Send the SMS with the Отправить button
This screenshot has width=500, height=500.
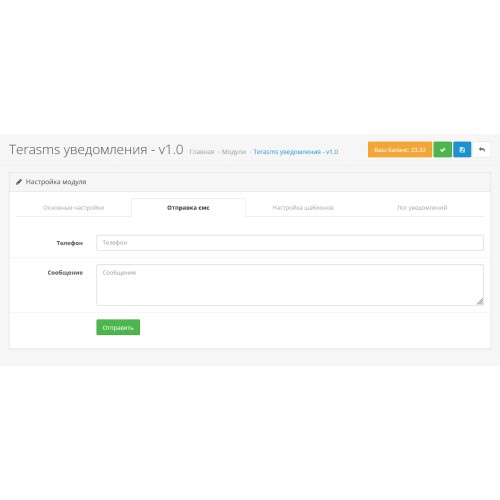(118, 327)
